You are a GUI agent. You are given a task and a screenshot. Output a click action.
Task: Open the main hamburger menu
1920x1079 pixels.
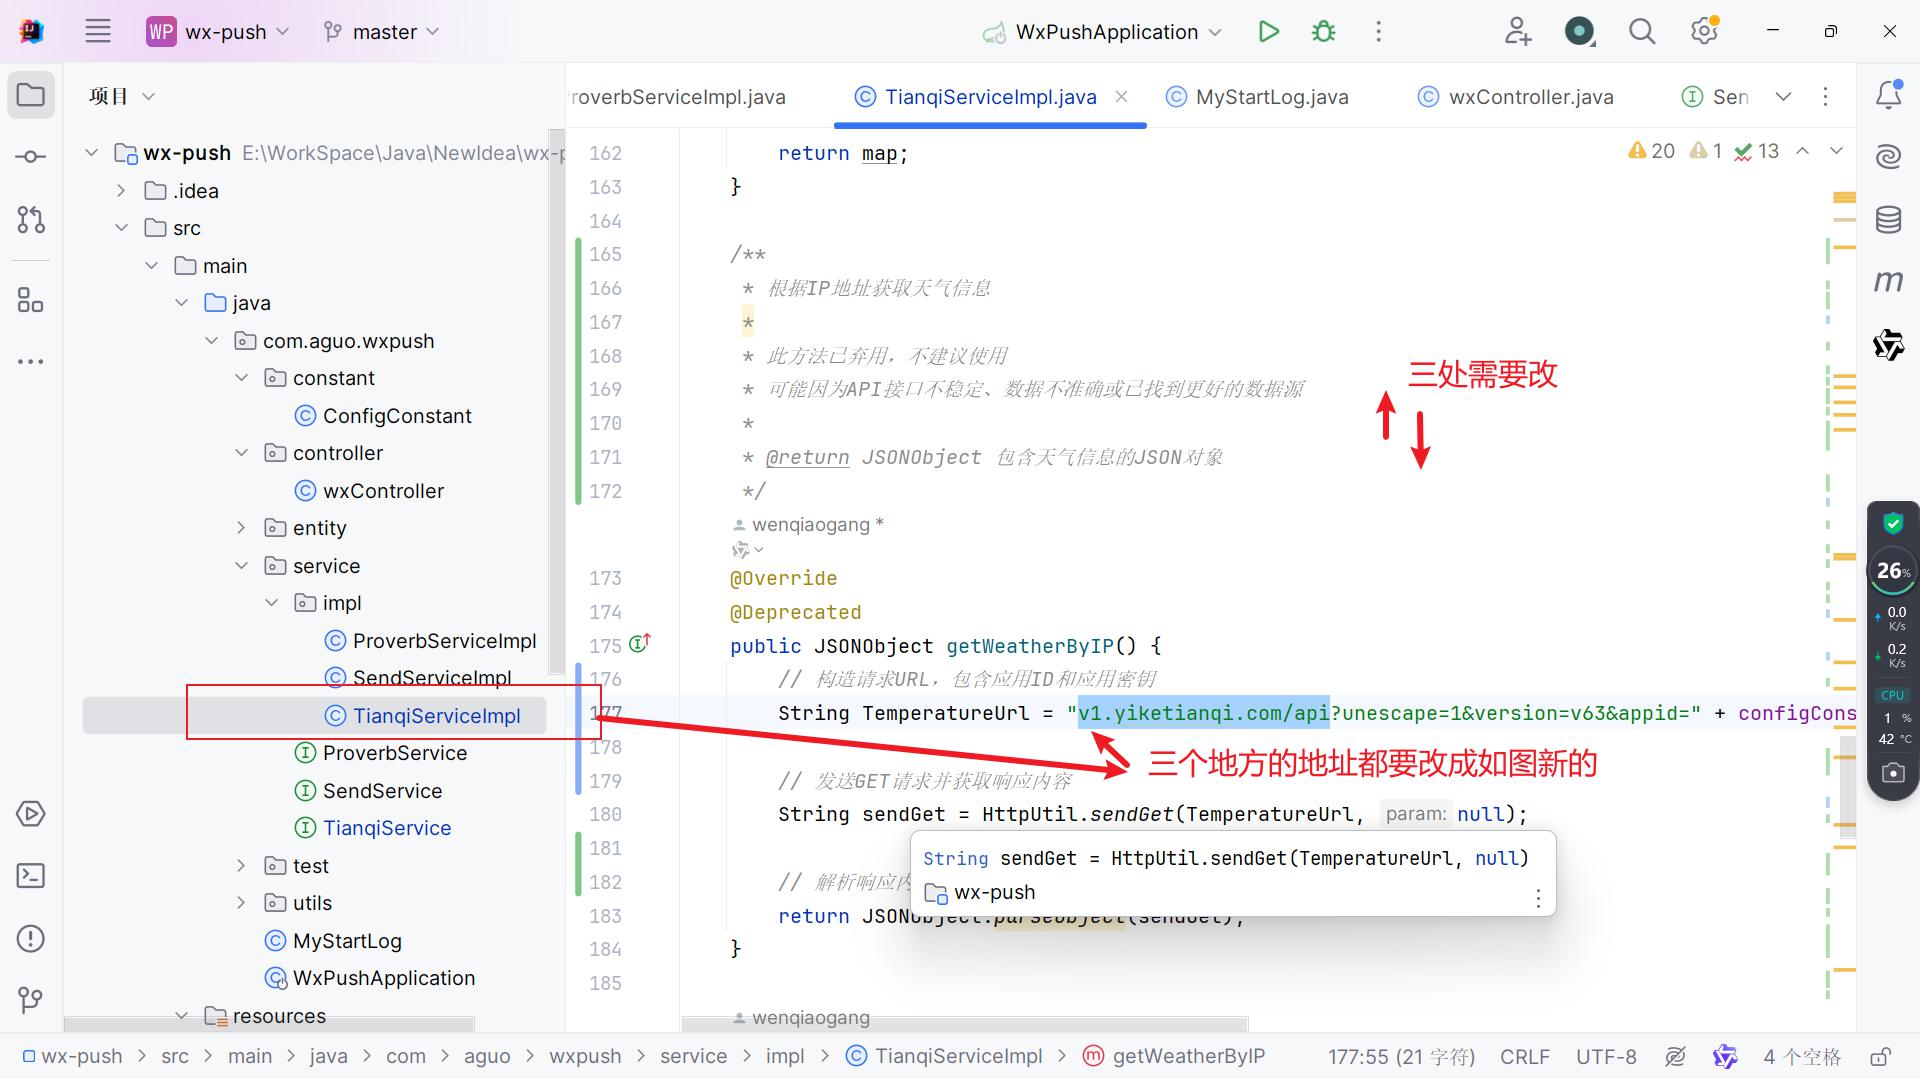point(98,31)
